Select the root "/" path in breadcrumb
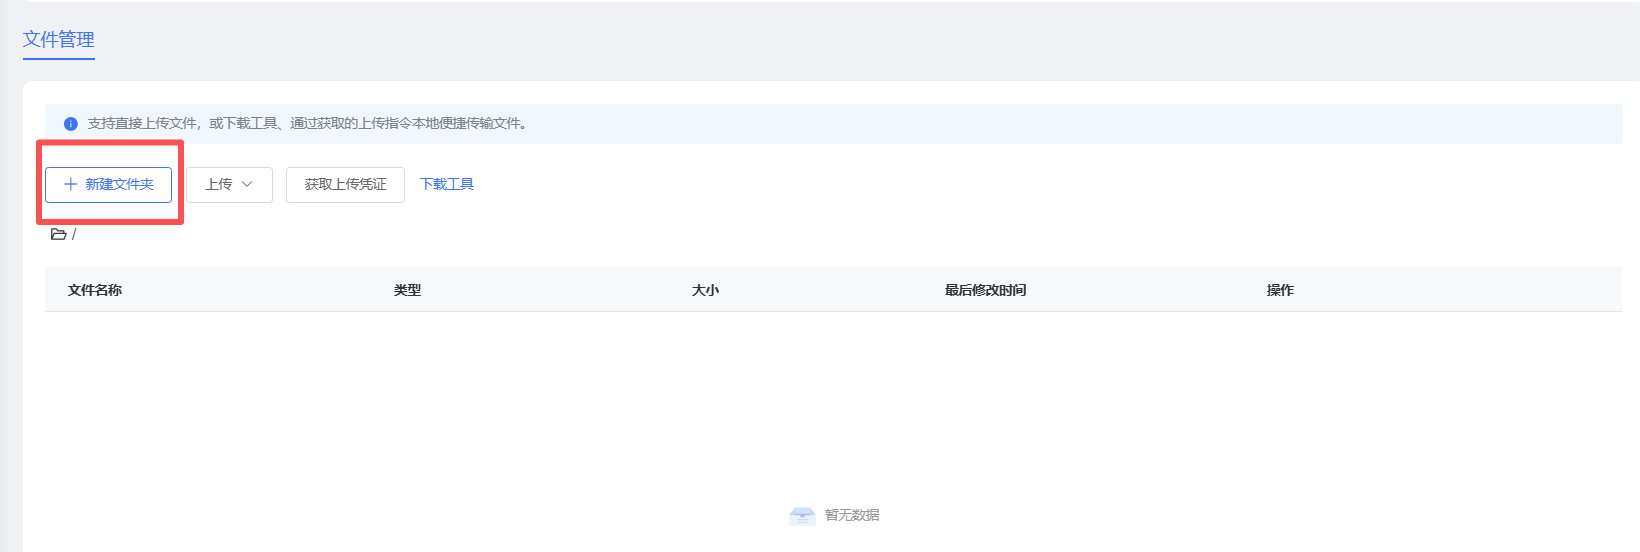Screen dimensions: 1640x552 [x=74, y=235]
